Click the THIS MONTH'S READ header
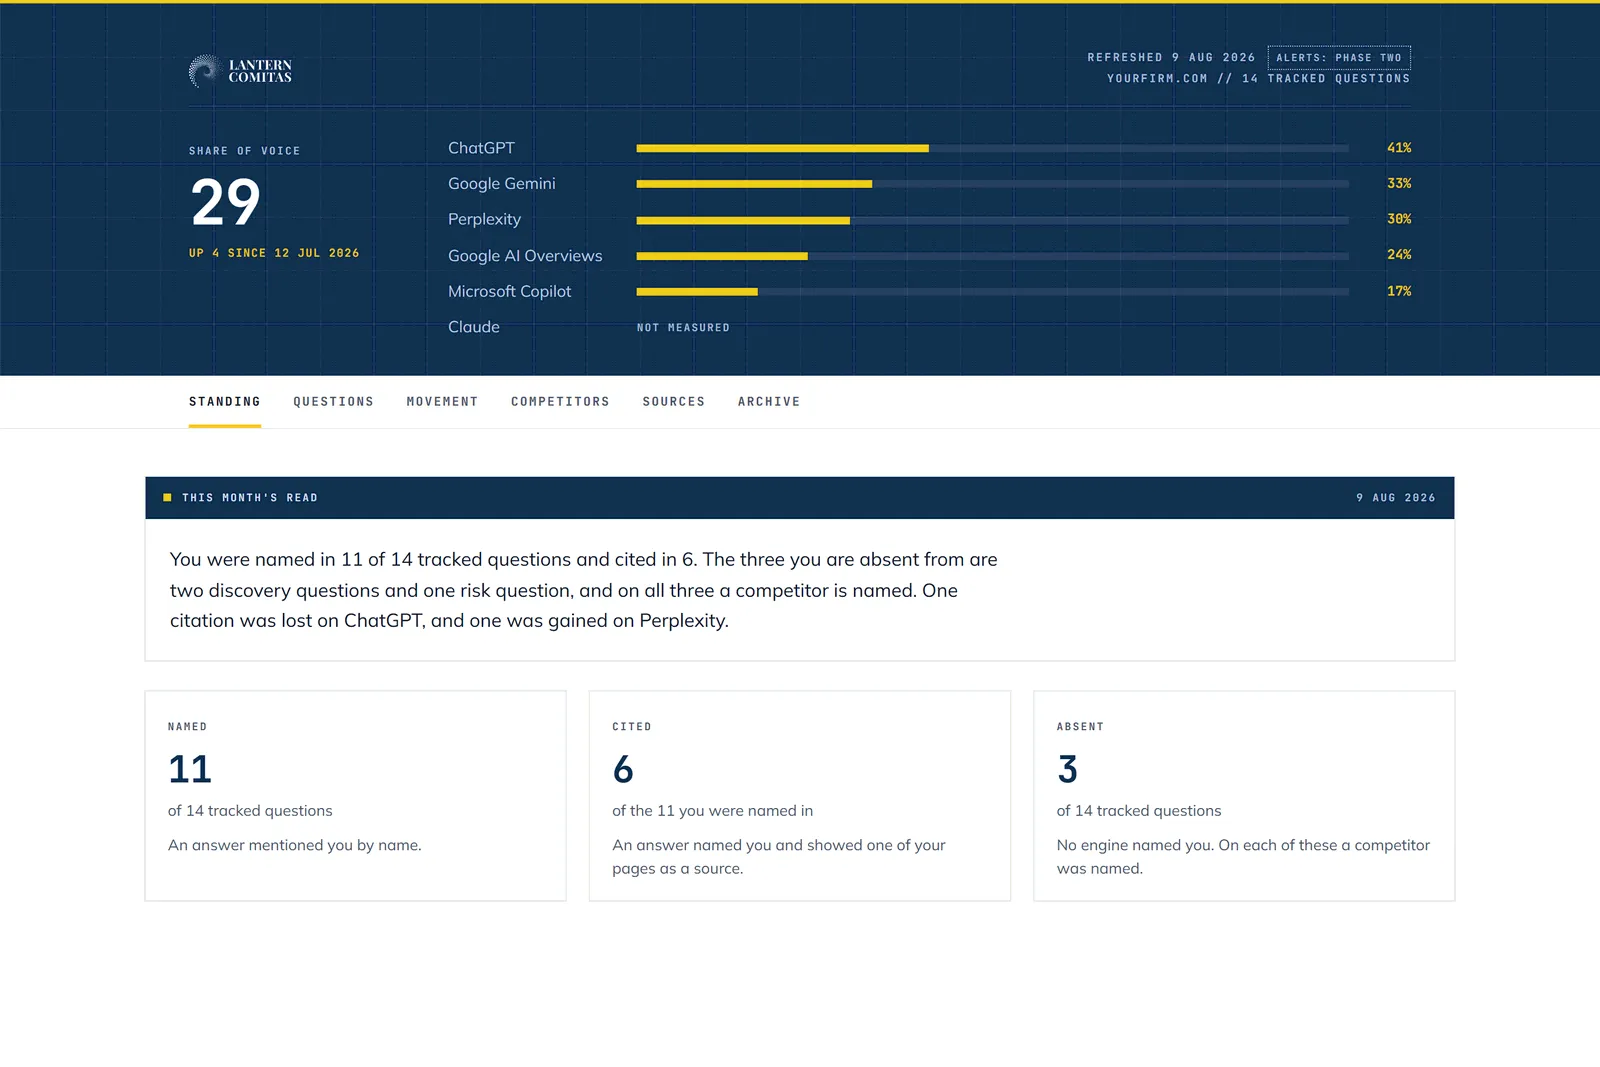Viewport: 1600px width, 1067px height. (250, 498)
